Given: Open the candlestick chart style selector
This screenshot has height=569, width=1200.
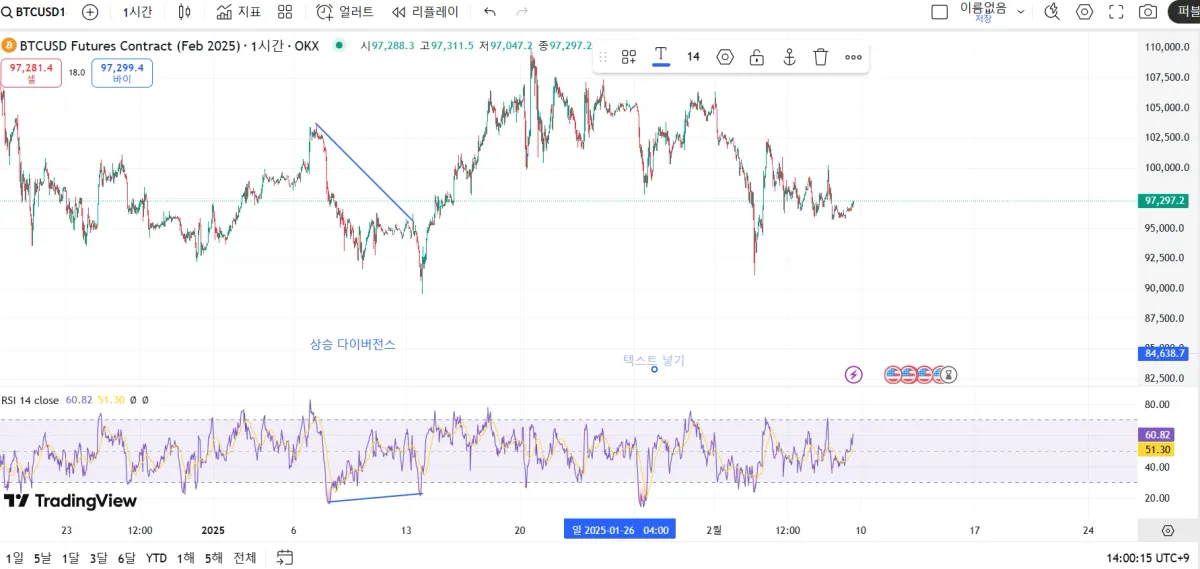Looking at the screenshot, I should 184,12.
